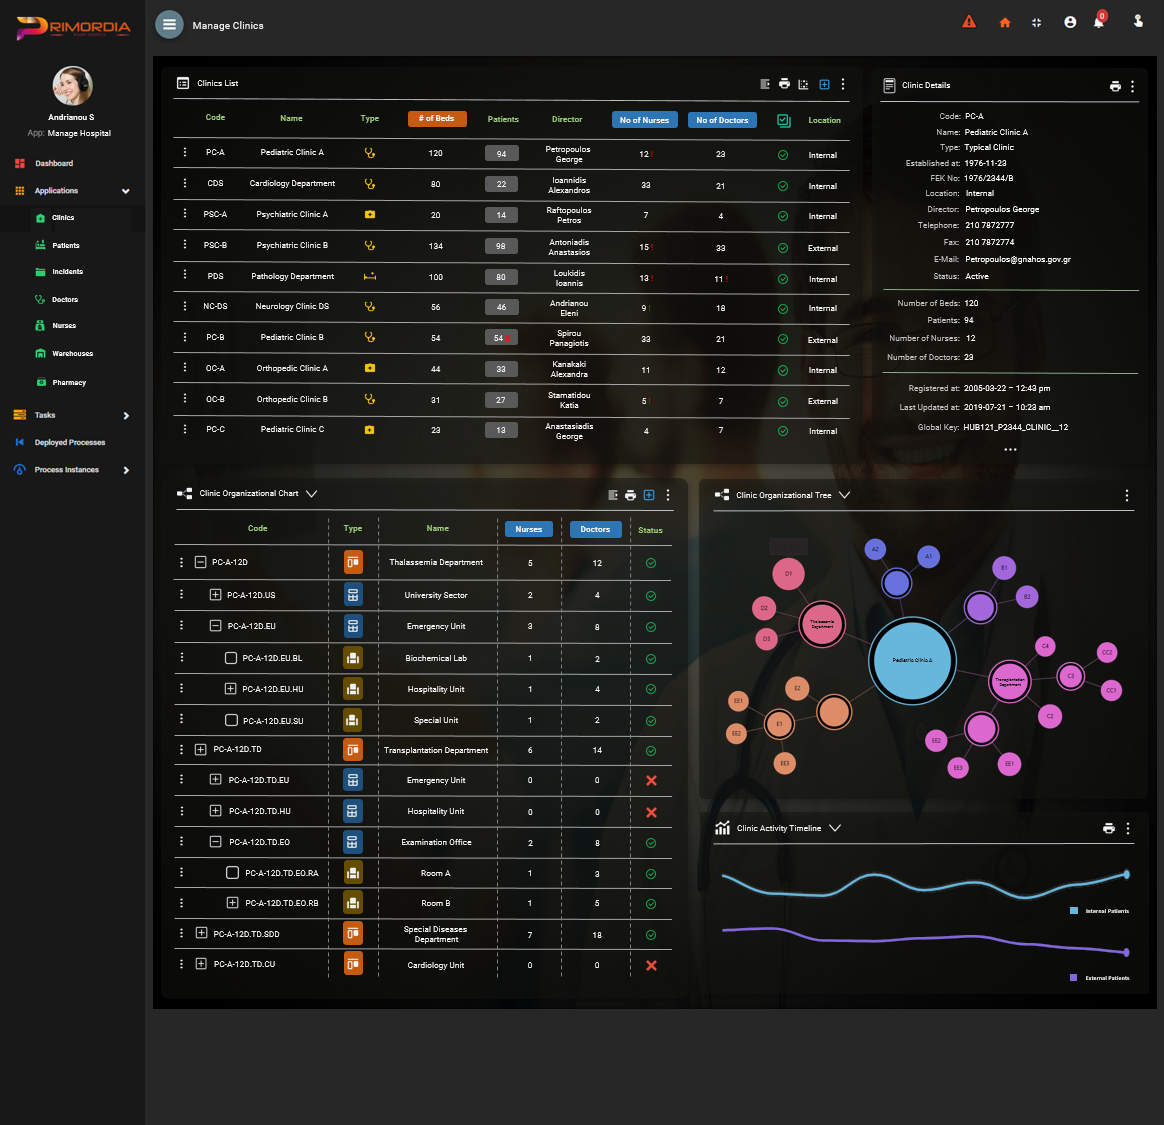1164x1125 pixels.
Task: Check the PC-A-12D.EU.BL row checkbox
Action: tap(231, 659)
